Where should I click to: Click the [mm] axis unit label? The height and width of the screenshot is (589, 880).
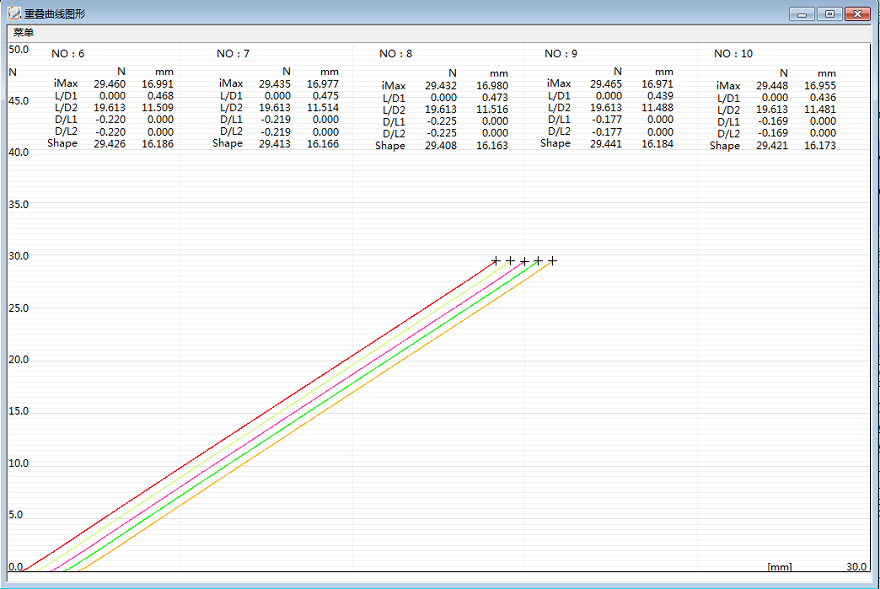(779, 567)
